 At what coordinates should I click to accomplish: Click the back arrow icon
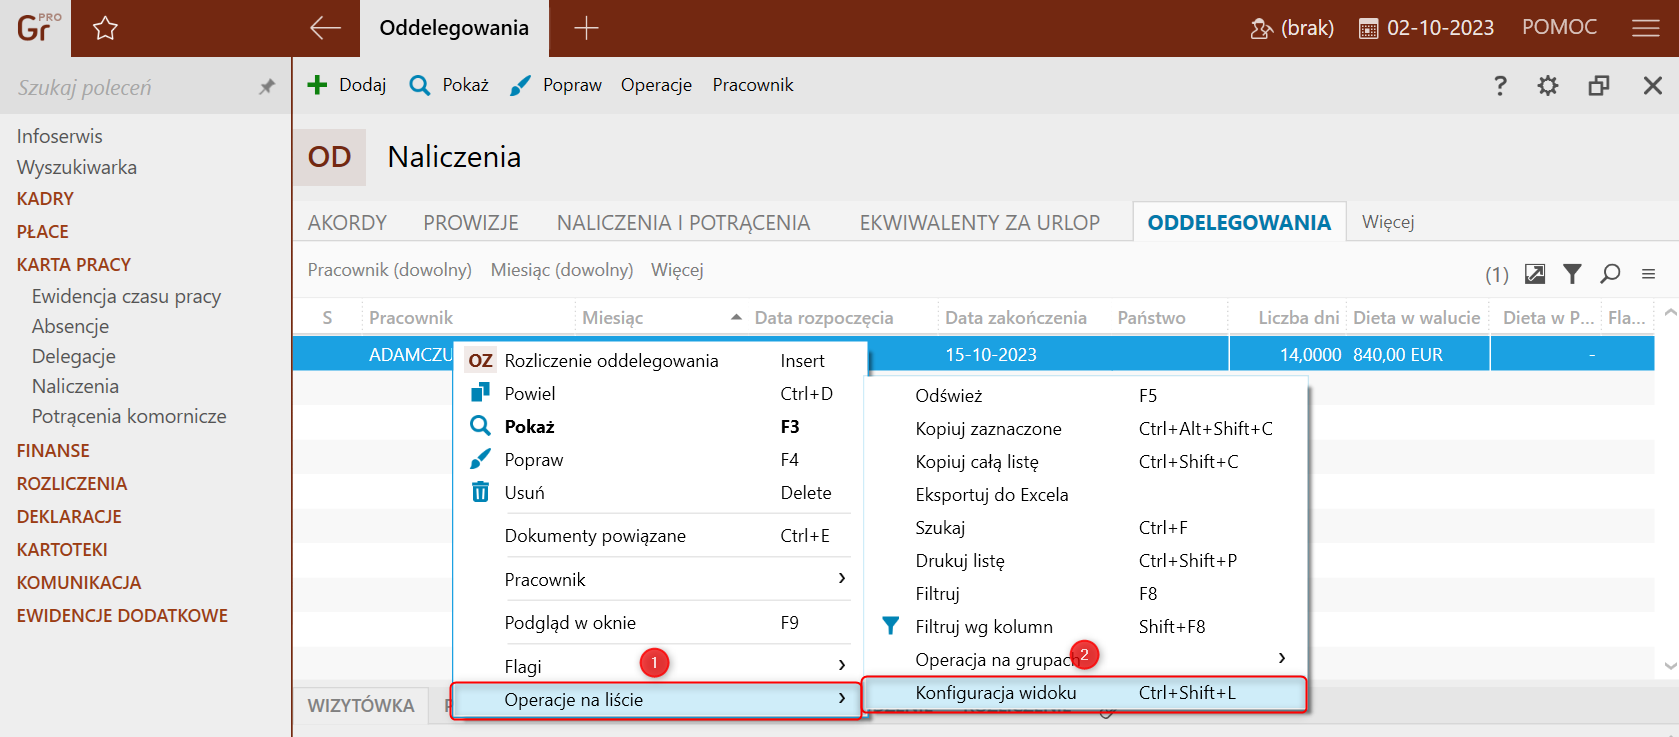(325, 28)
